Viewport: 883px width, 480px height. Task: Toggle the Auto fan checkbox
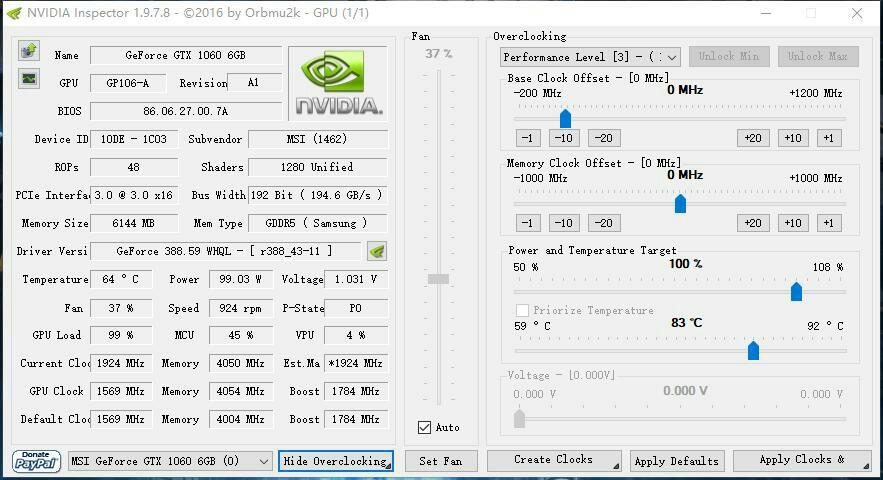coord(425,427)
